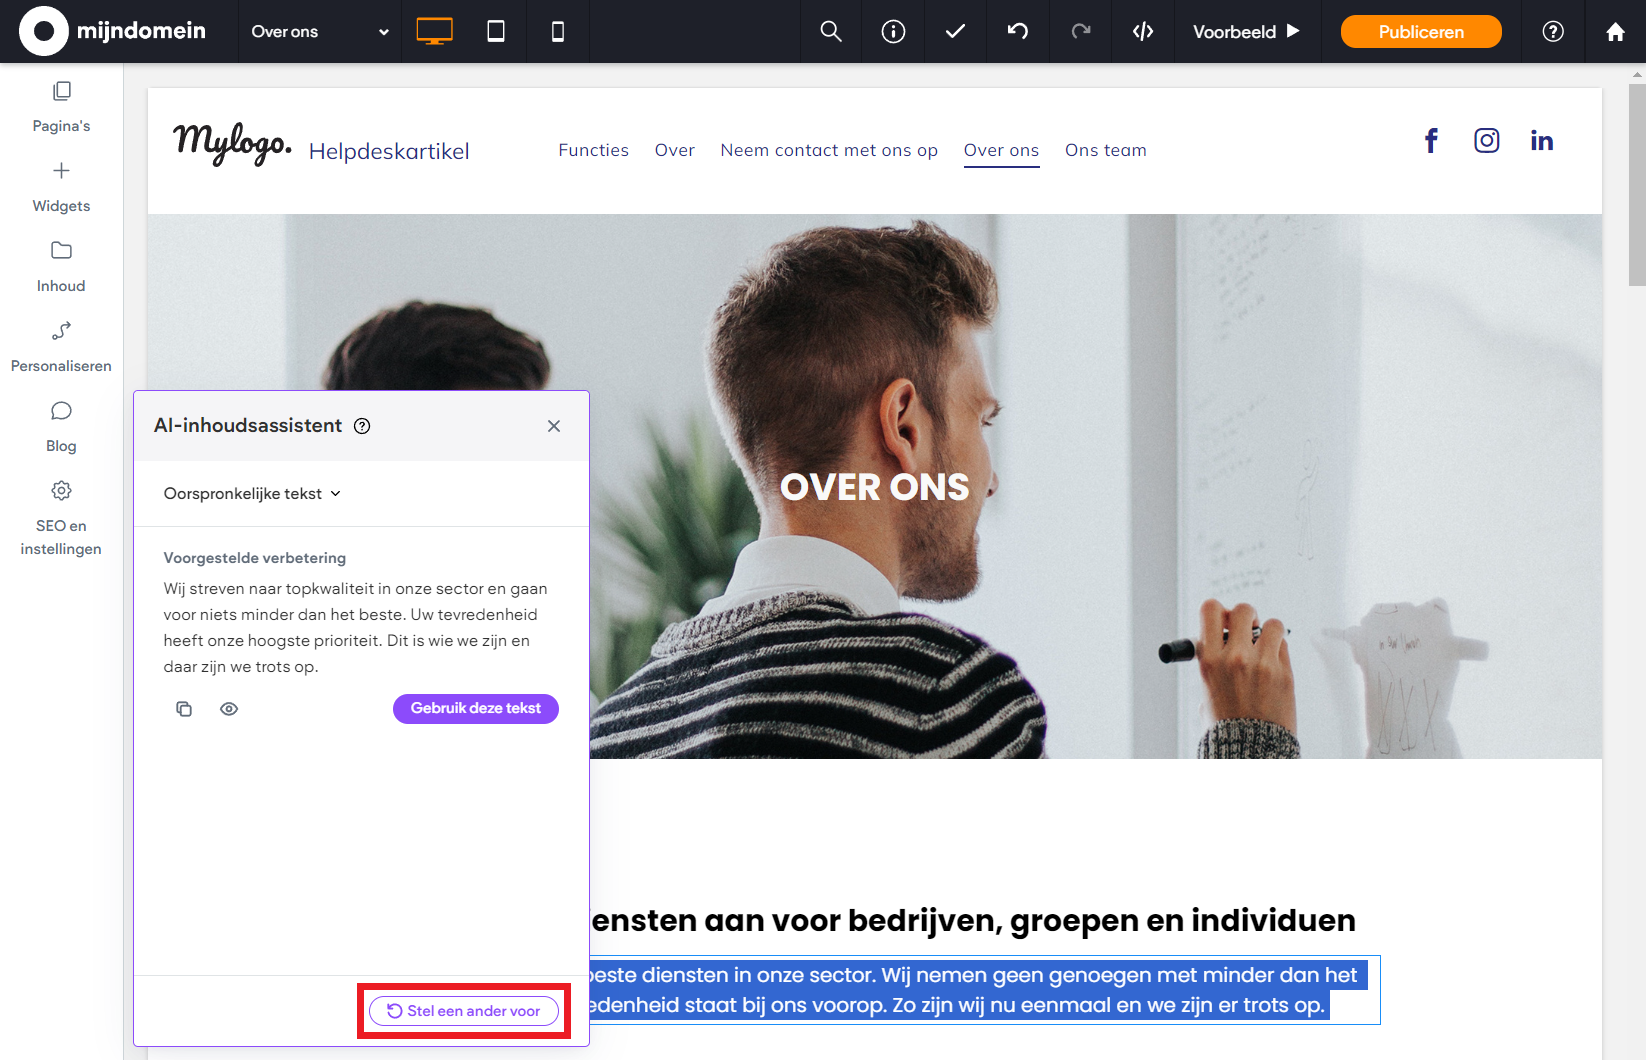Select desktop view toggle
The width and height of the screenshot is (1646, 1060).
(434, 32)
